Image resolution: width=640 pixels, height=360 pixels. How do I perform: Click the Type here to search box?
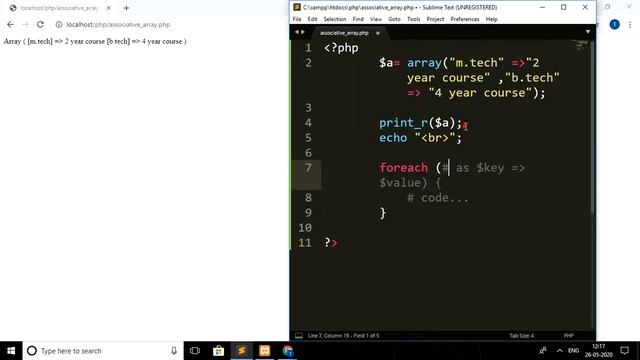[x=103, y=351]
